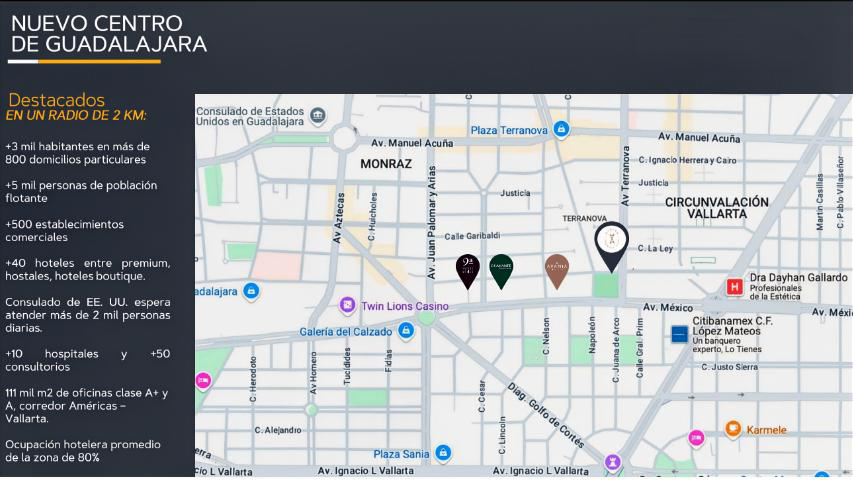Screen dimensions: 853x481
Task: Click the Plaza Terranova shopping pin
Action: 561,130
